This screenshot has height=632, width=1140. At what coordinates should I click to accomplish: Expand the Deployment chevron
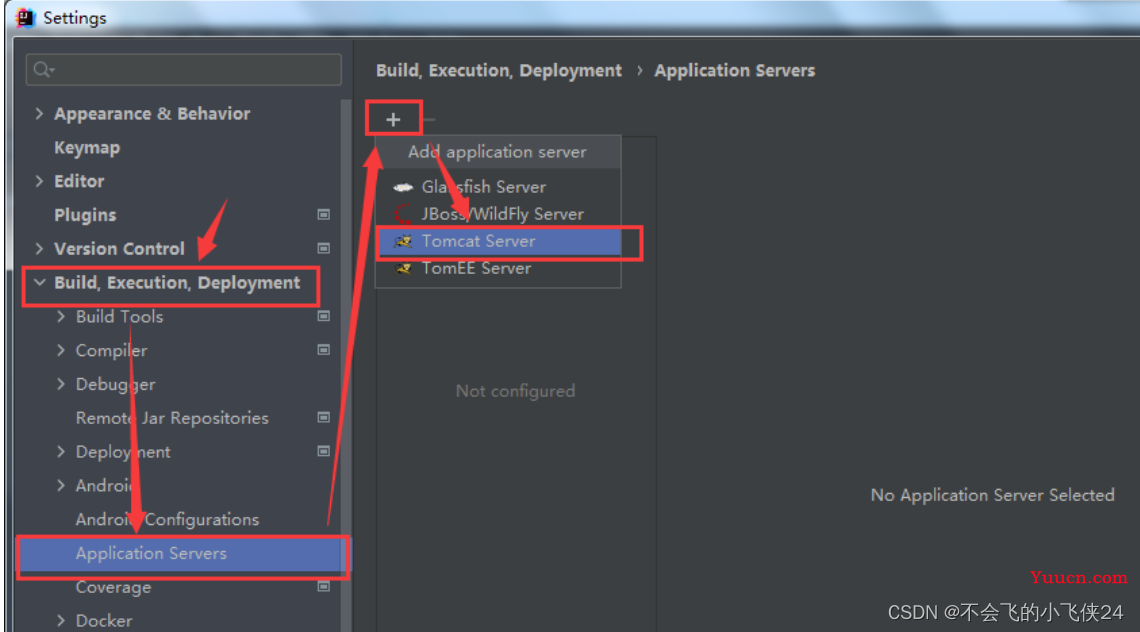[x=61, y=452]
